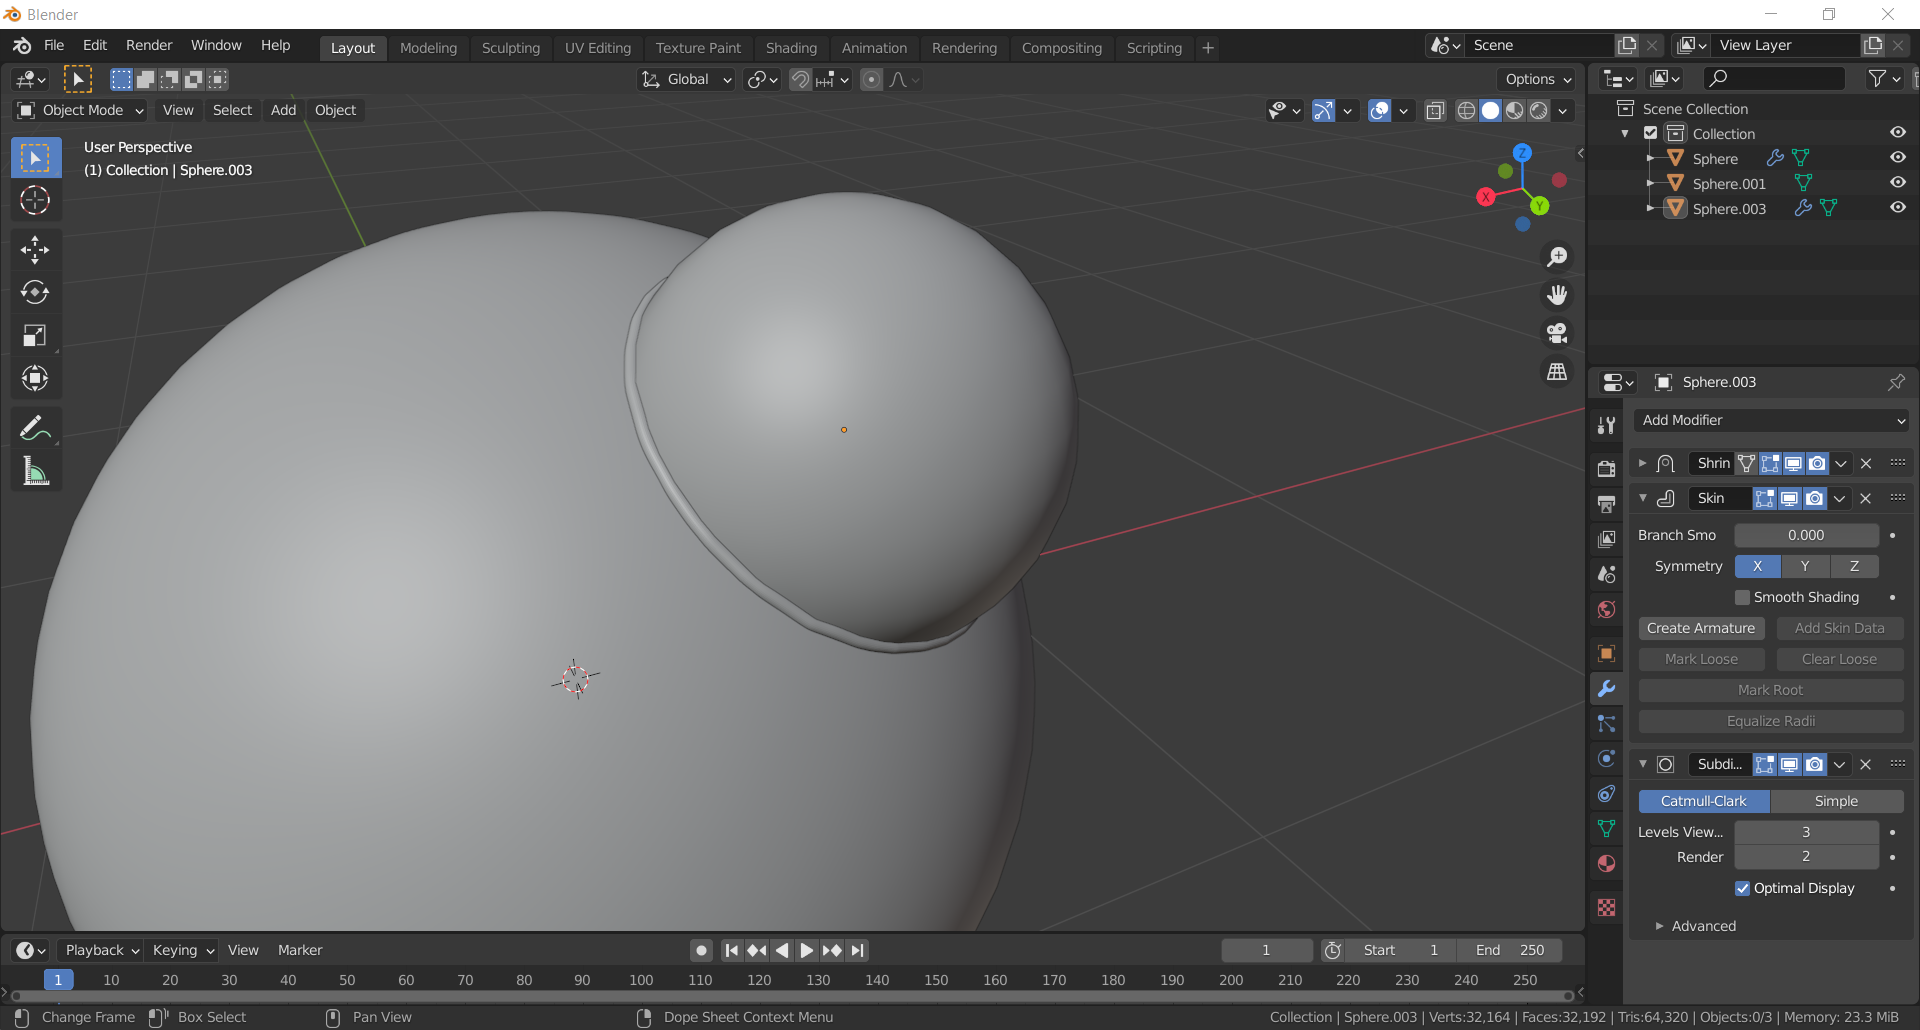
Task: Open the Object Data mesh properties tab
Action: coord(1607,828)
